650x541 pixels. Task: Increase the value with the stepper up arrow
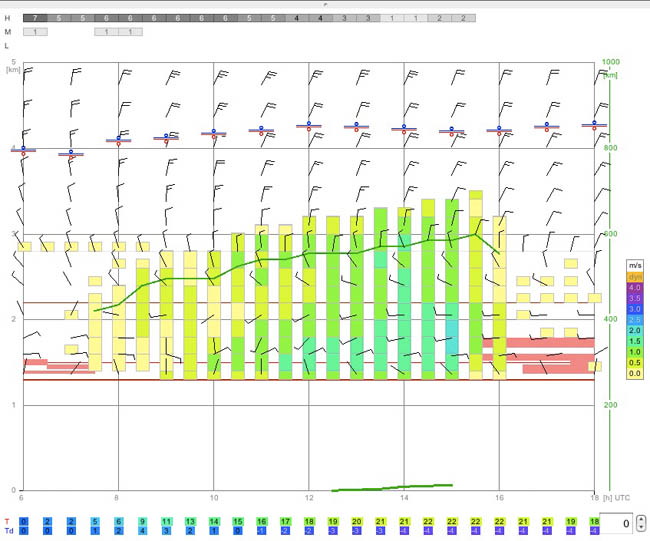click(641, 519)
